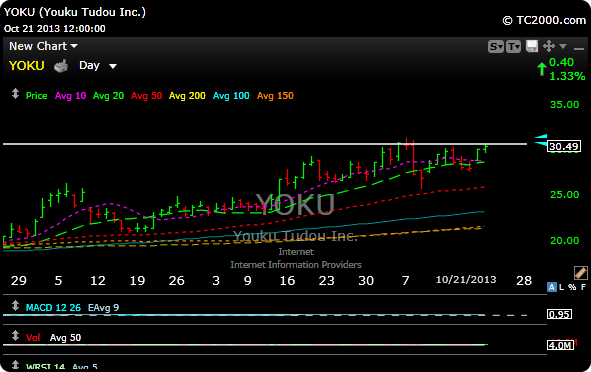Switch scale to F mode
The image size is (591, 372).
pyautogui.click(x=583, y=287)
